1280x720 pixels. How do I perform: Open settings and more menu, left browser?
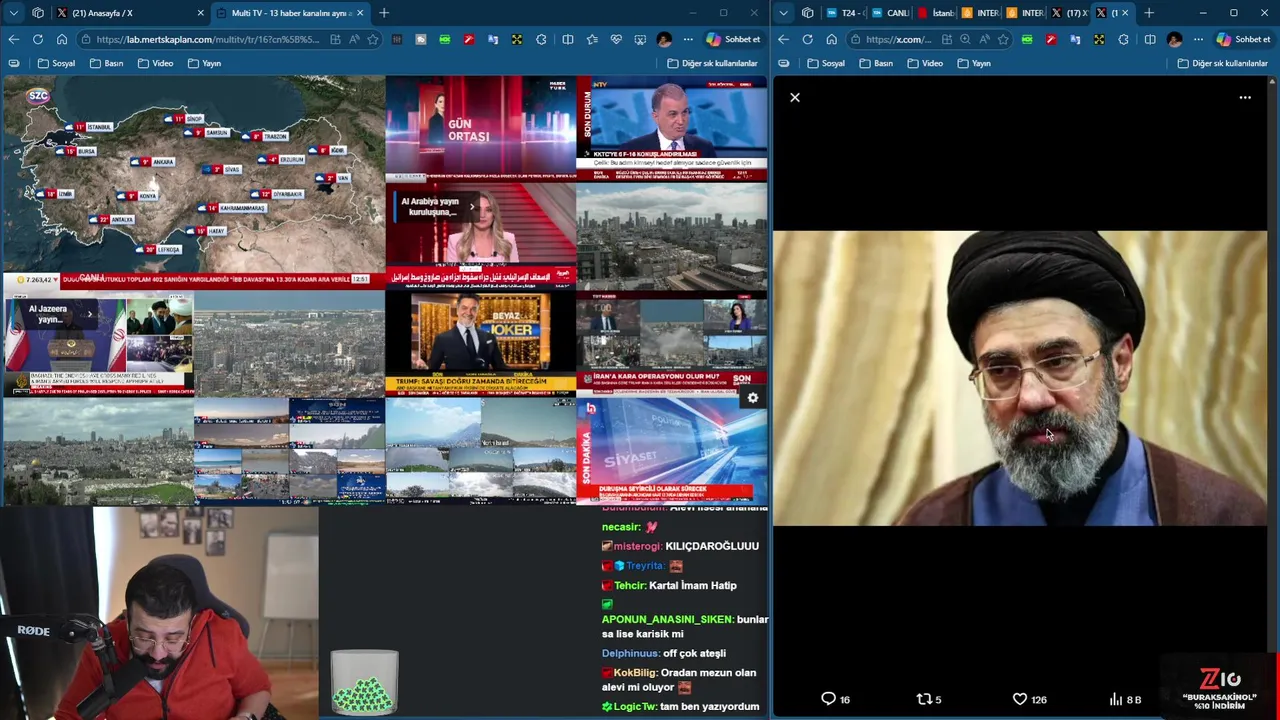688,39
